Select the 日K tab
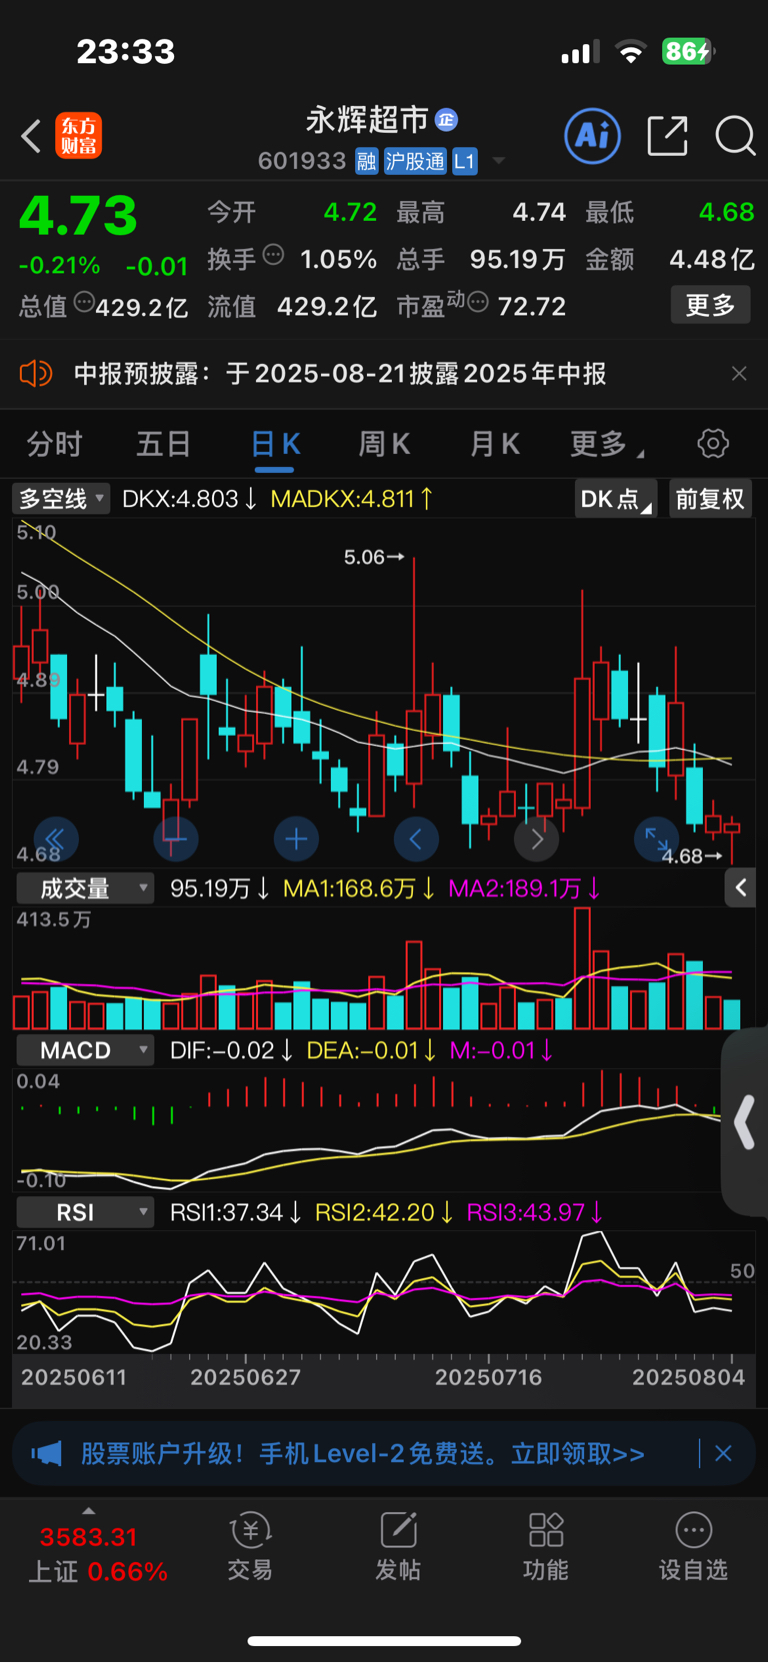768x1663 pixels. (x=275, y=445)
